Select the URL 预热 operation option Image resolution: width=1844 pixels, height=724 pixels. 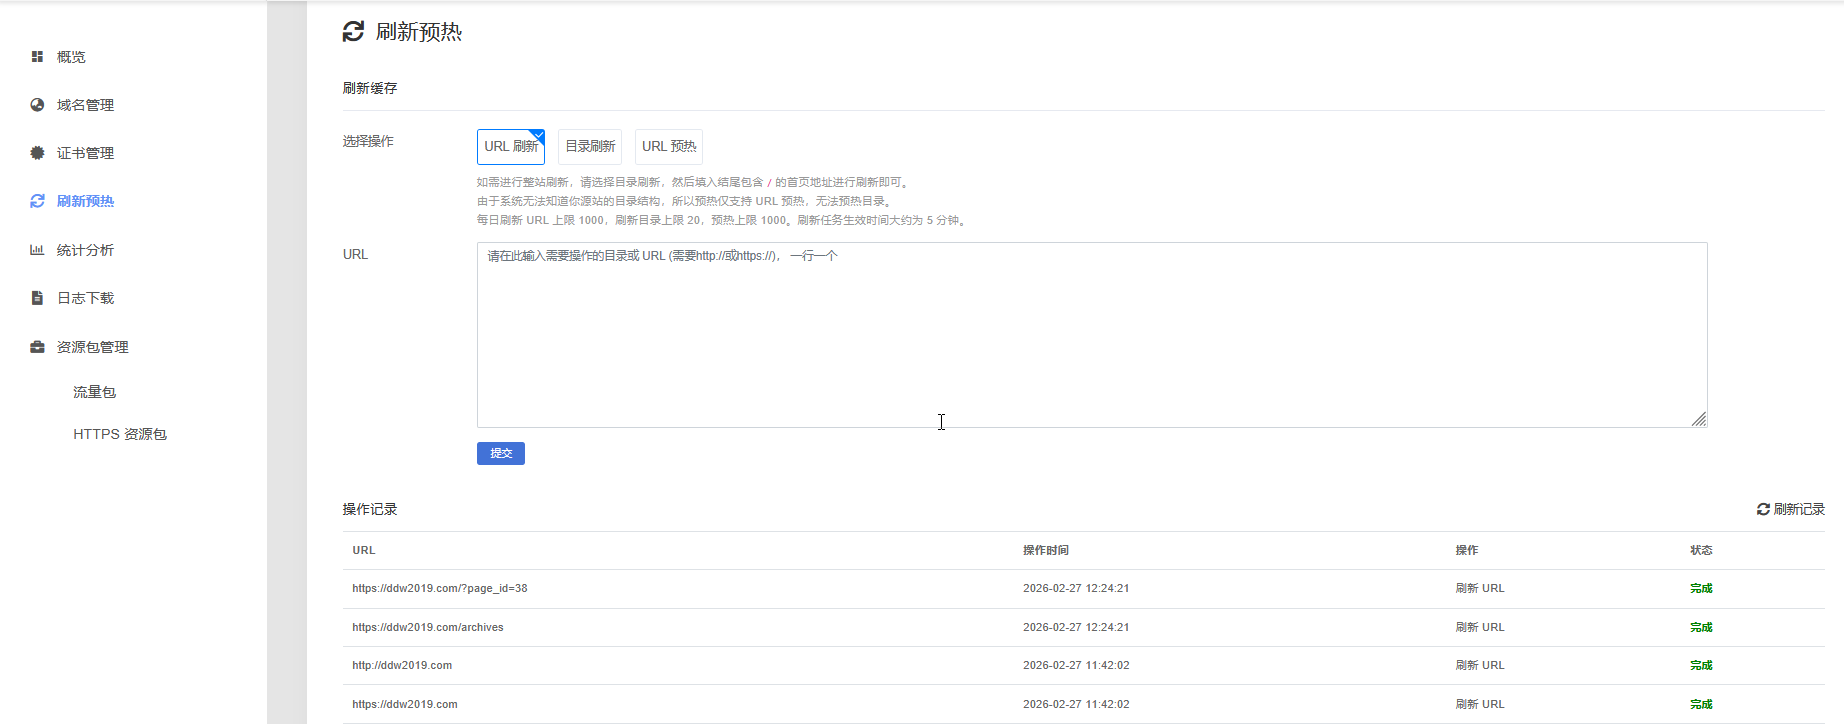click(668, 147)
